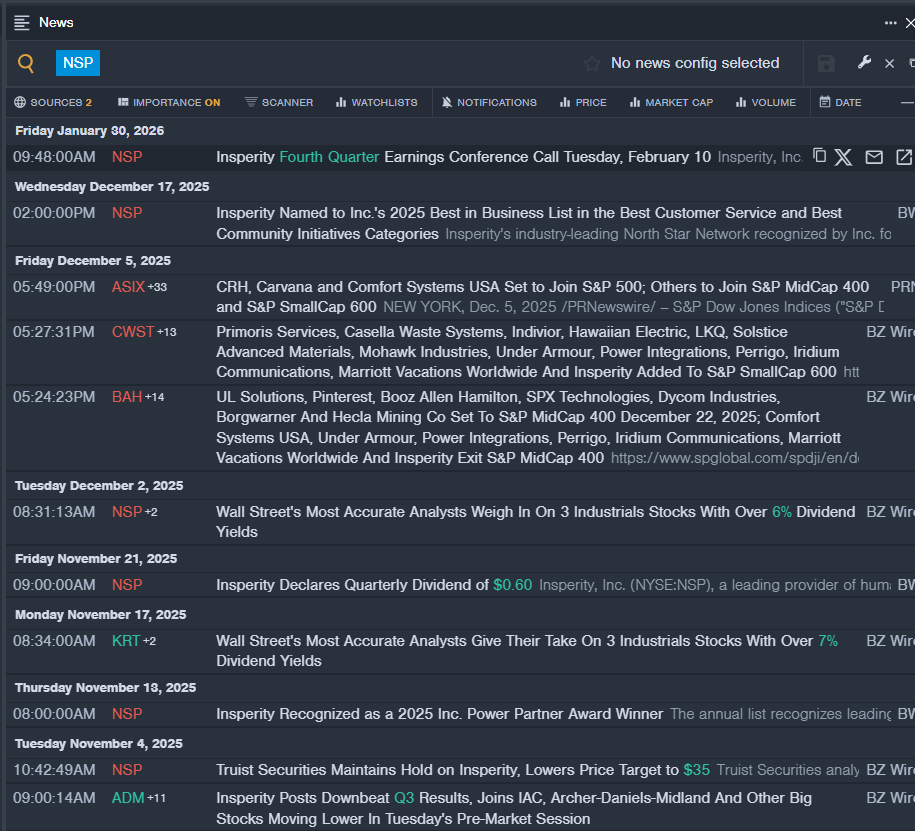The image size is (915, 831).
Task: Open the Sources dropdown
Action: tap(53, 102)
